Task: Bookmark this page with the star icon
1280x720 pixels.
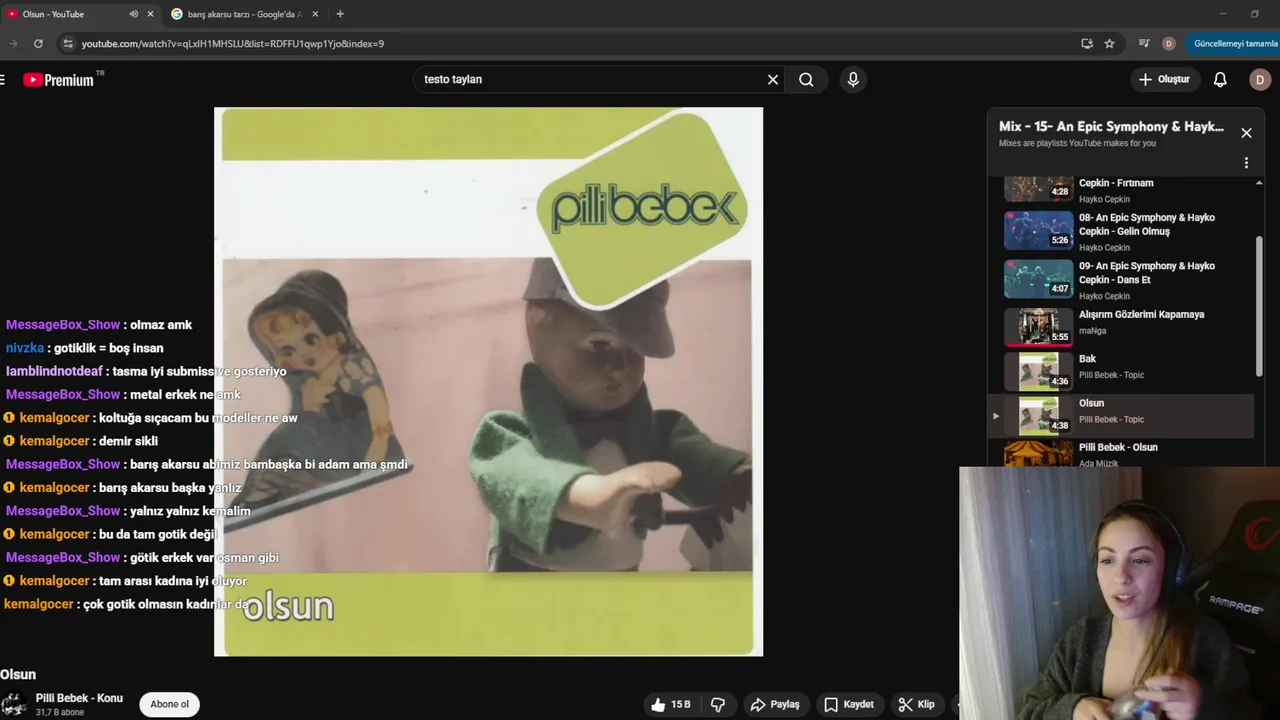Action: pos(1109,43)
